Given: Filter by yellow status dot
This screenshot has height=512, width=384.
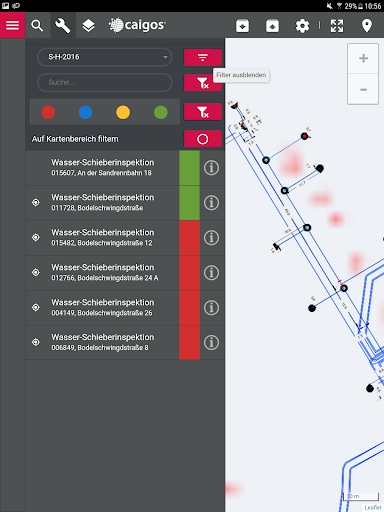Looking at the screenshot, I should [x=123, y=112].
